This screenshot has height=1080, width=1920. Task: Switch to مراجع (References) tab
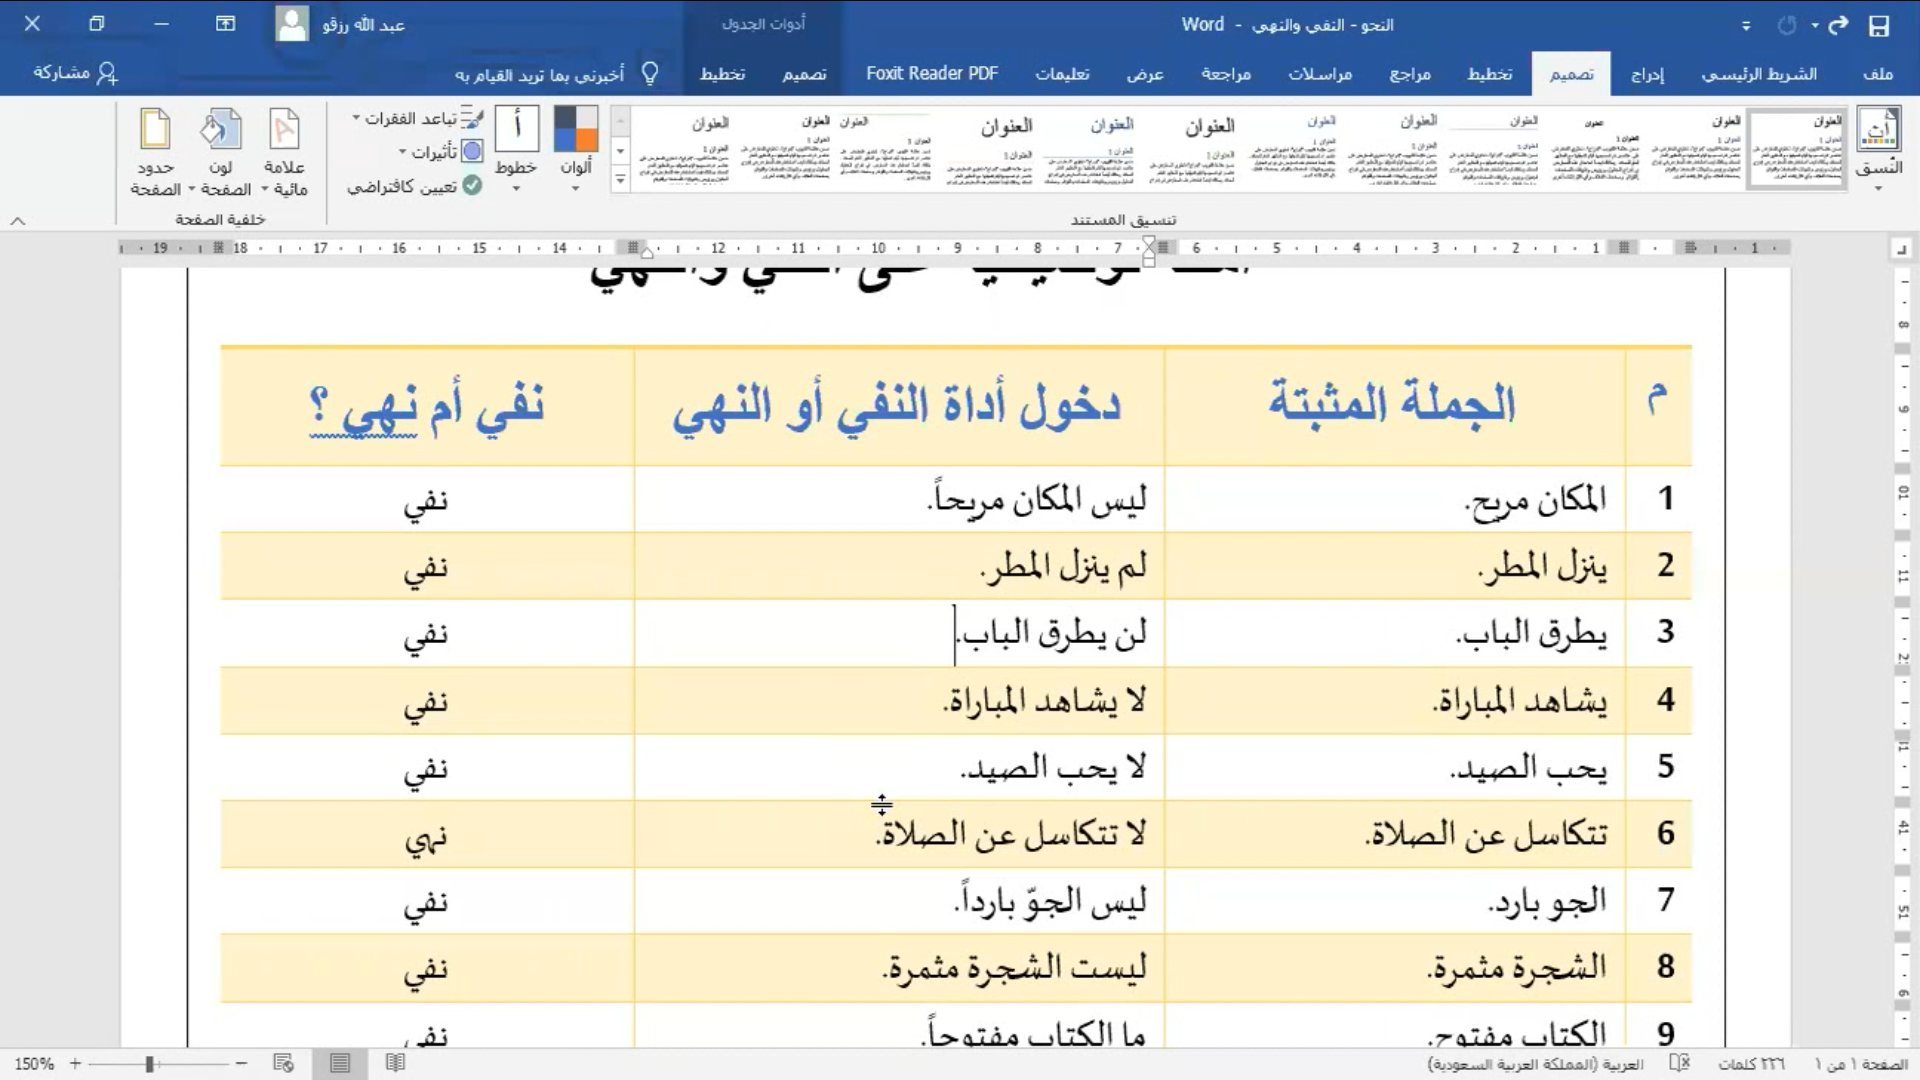(1410, 74)
